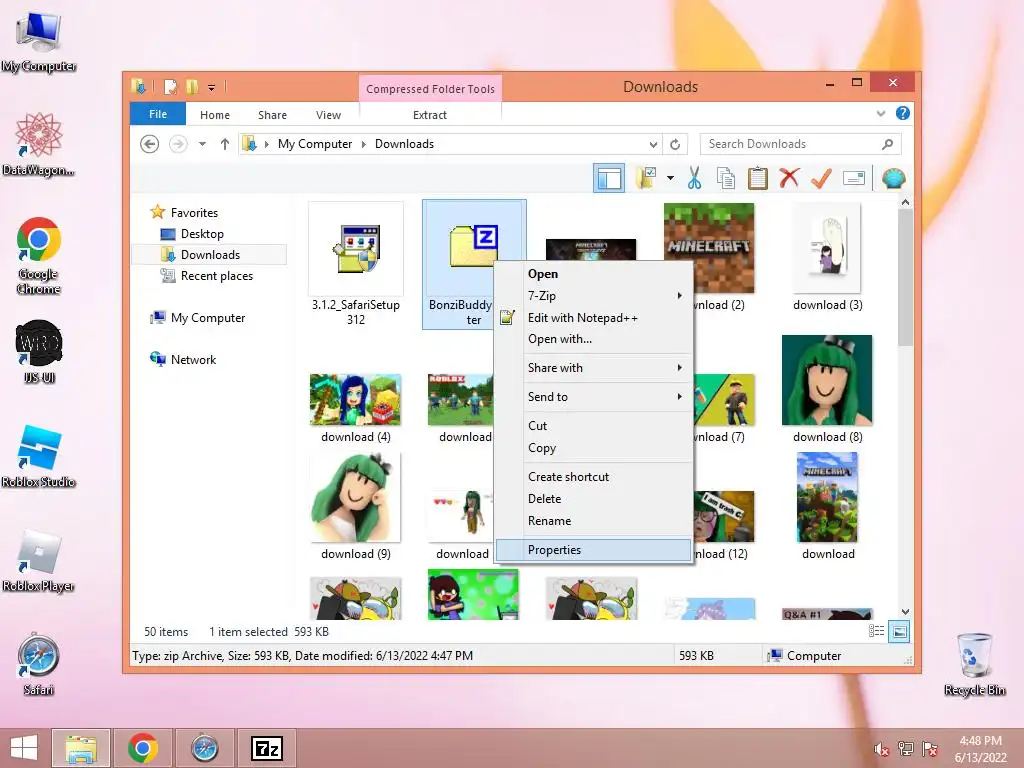1024x768 pixels.
Task: Click the Refresh button in address bar
Action: (675, 144)
